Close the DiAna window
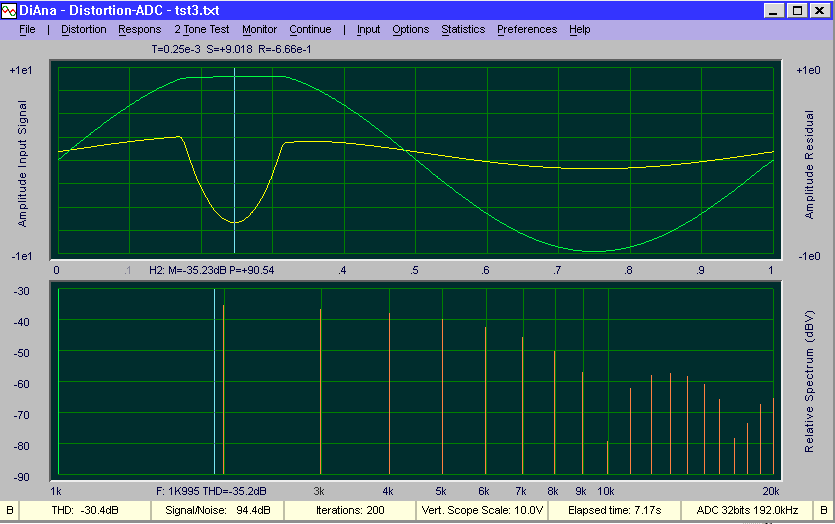The width and height of the screenshot is (835, 524). click(820, 11)
